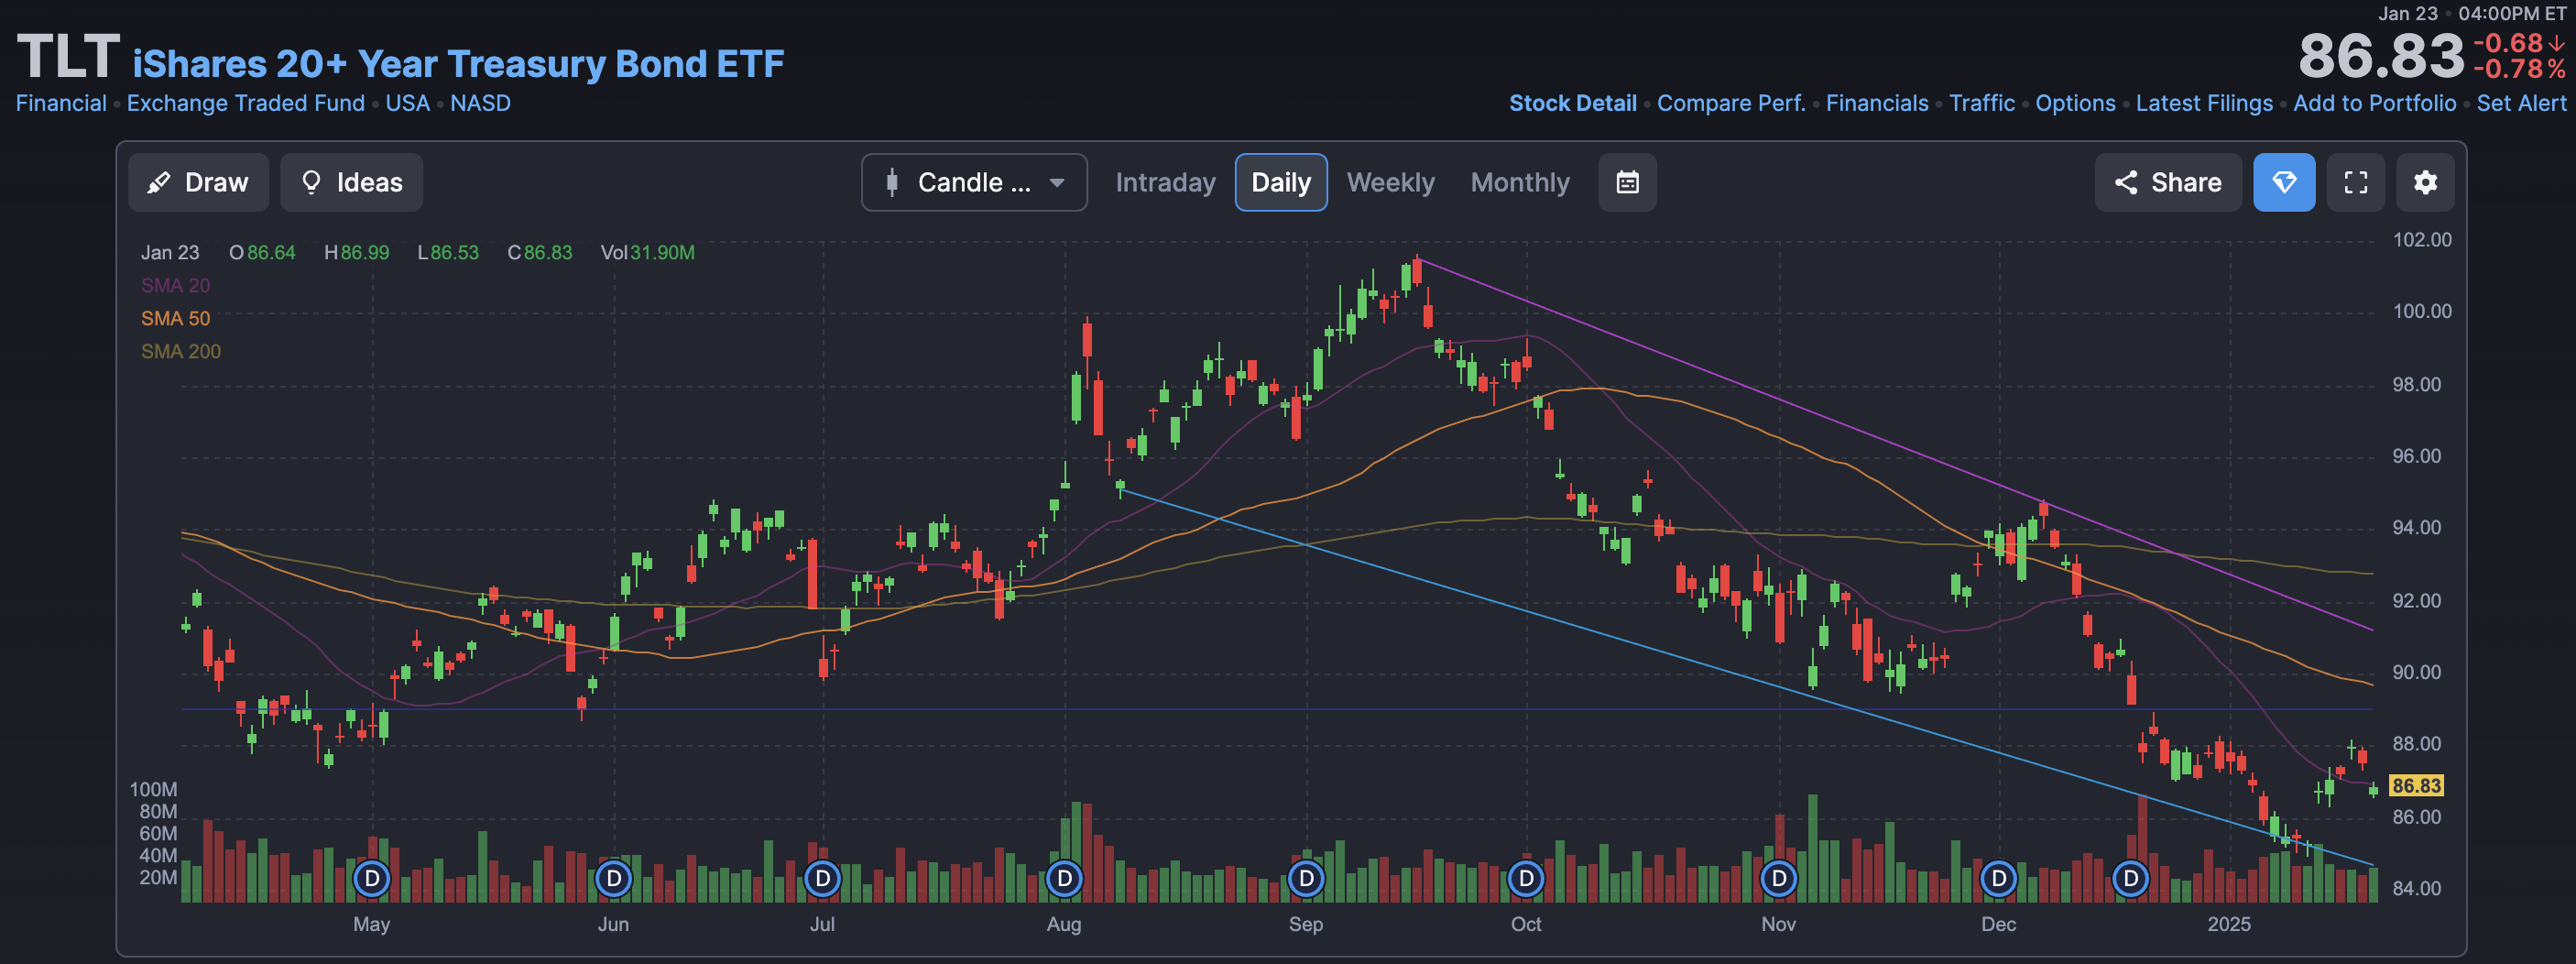The image size is (2576, 964).
Task: Click the late-December dividend marker before 2025
Action: (2131, 878)
